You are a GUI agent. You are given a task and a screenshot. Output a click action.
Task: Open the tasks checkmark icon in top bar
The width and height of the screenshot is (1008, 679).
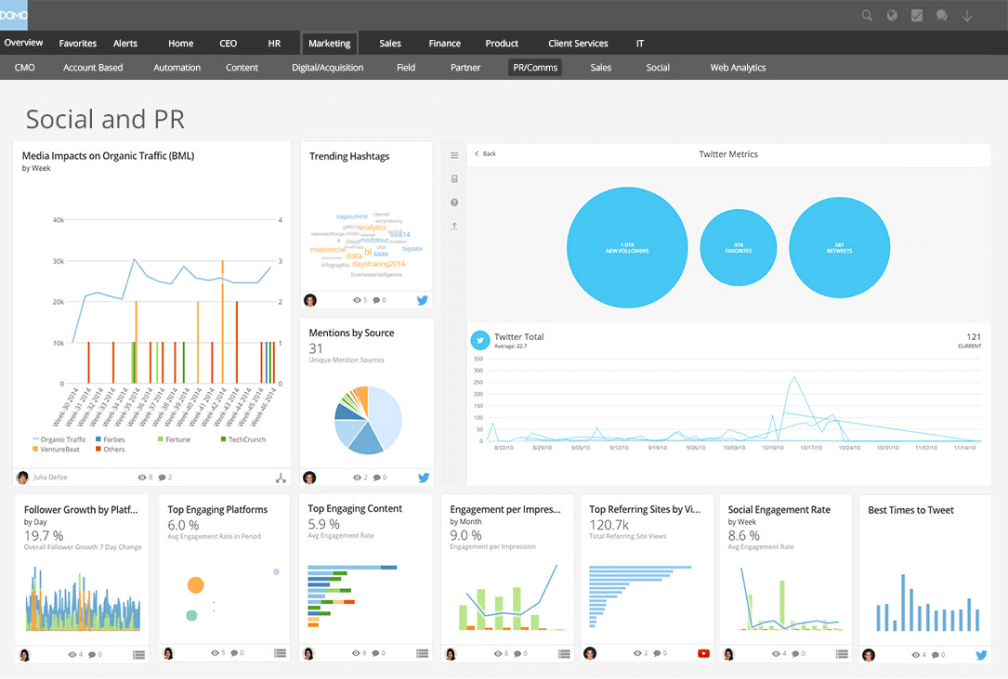point(917,16)
